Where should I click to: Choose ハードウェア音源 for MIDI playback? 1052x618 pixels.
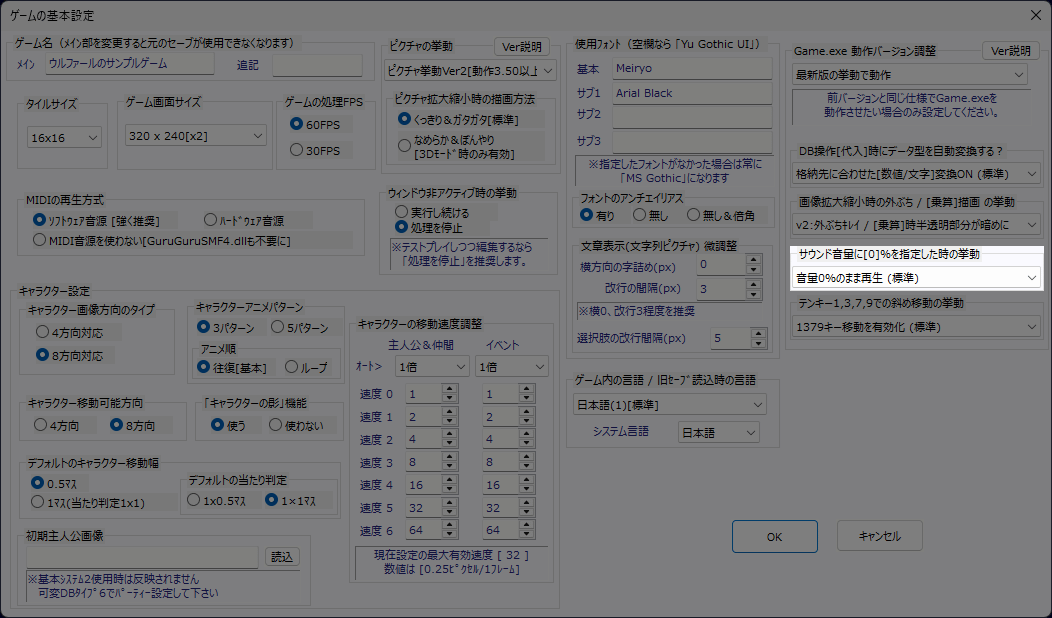210,219
